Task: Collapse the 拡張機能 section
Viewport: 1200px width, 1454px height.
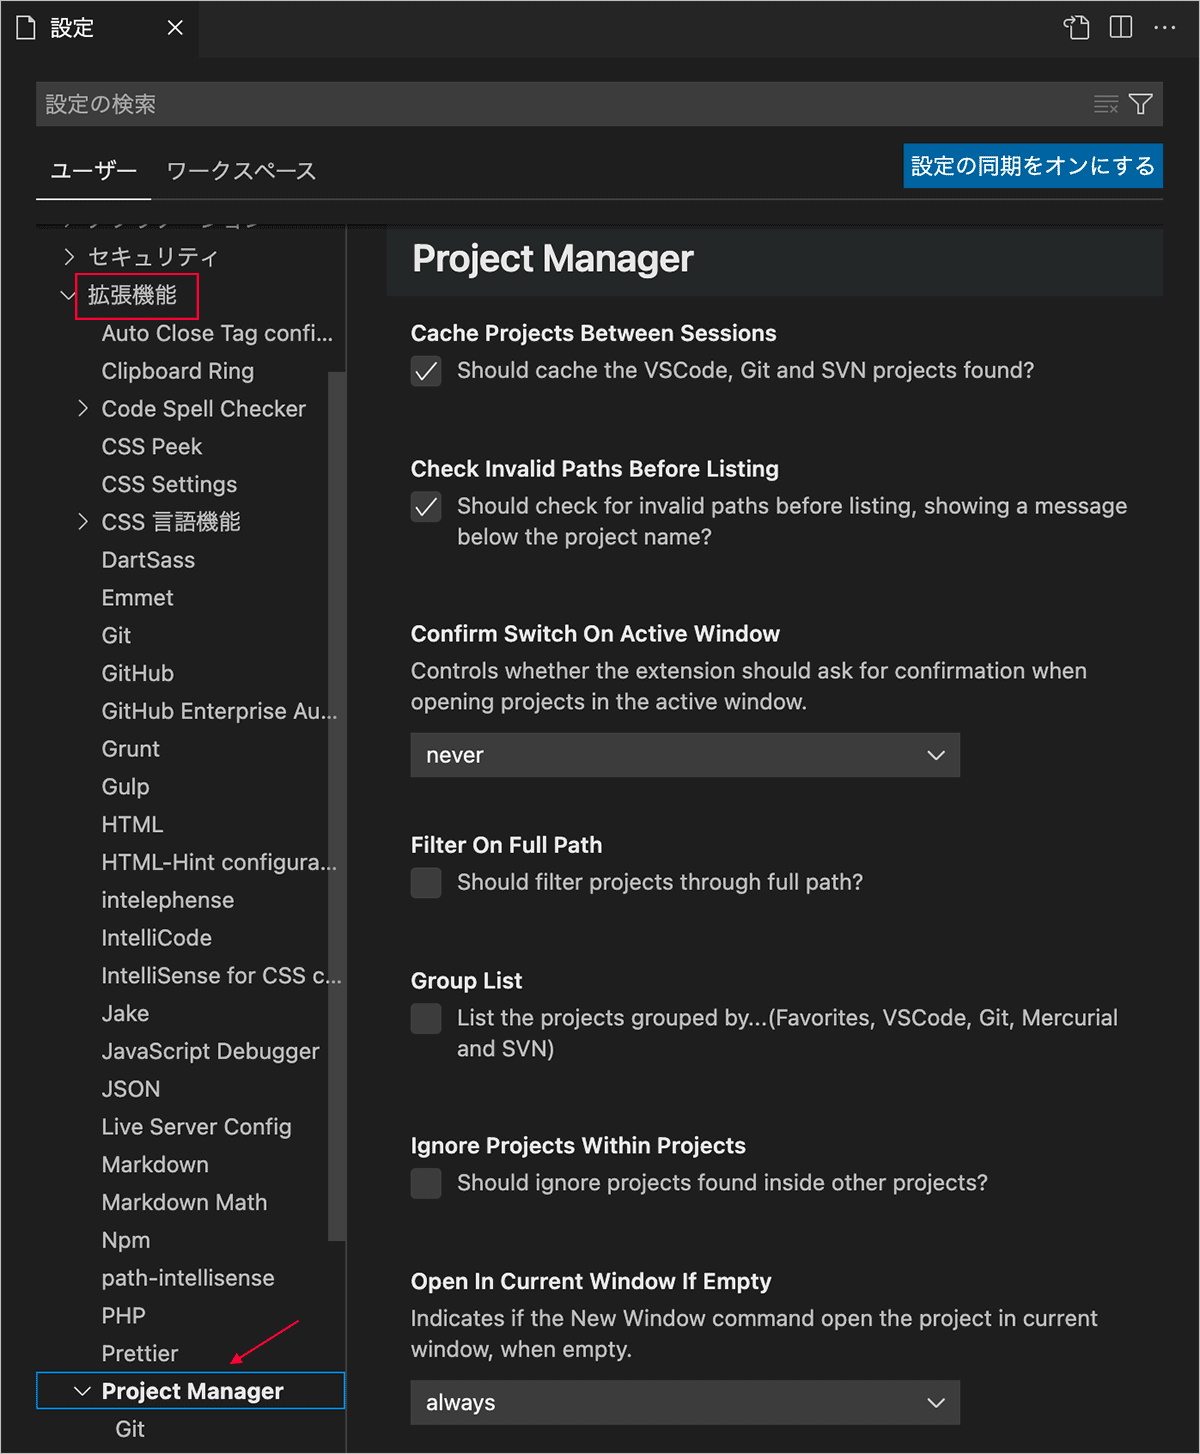Action: pyautogui.click(x=68, y=295)
